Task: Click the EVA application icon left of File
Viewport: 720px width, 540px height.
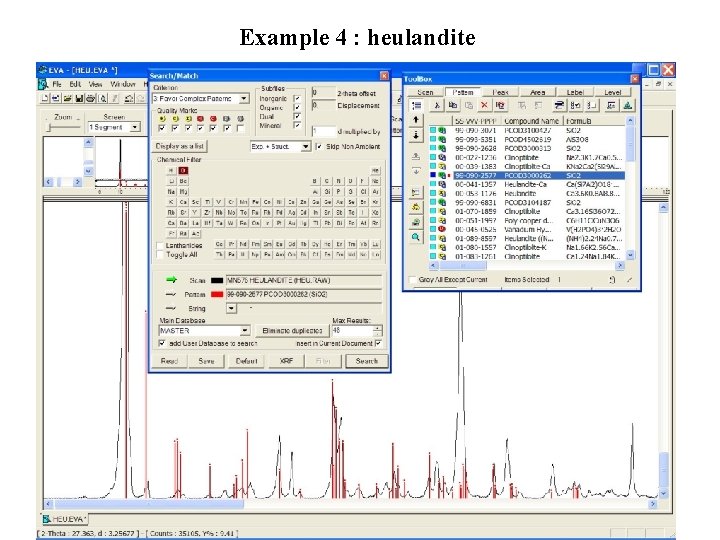Action: pos(43,84)
